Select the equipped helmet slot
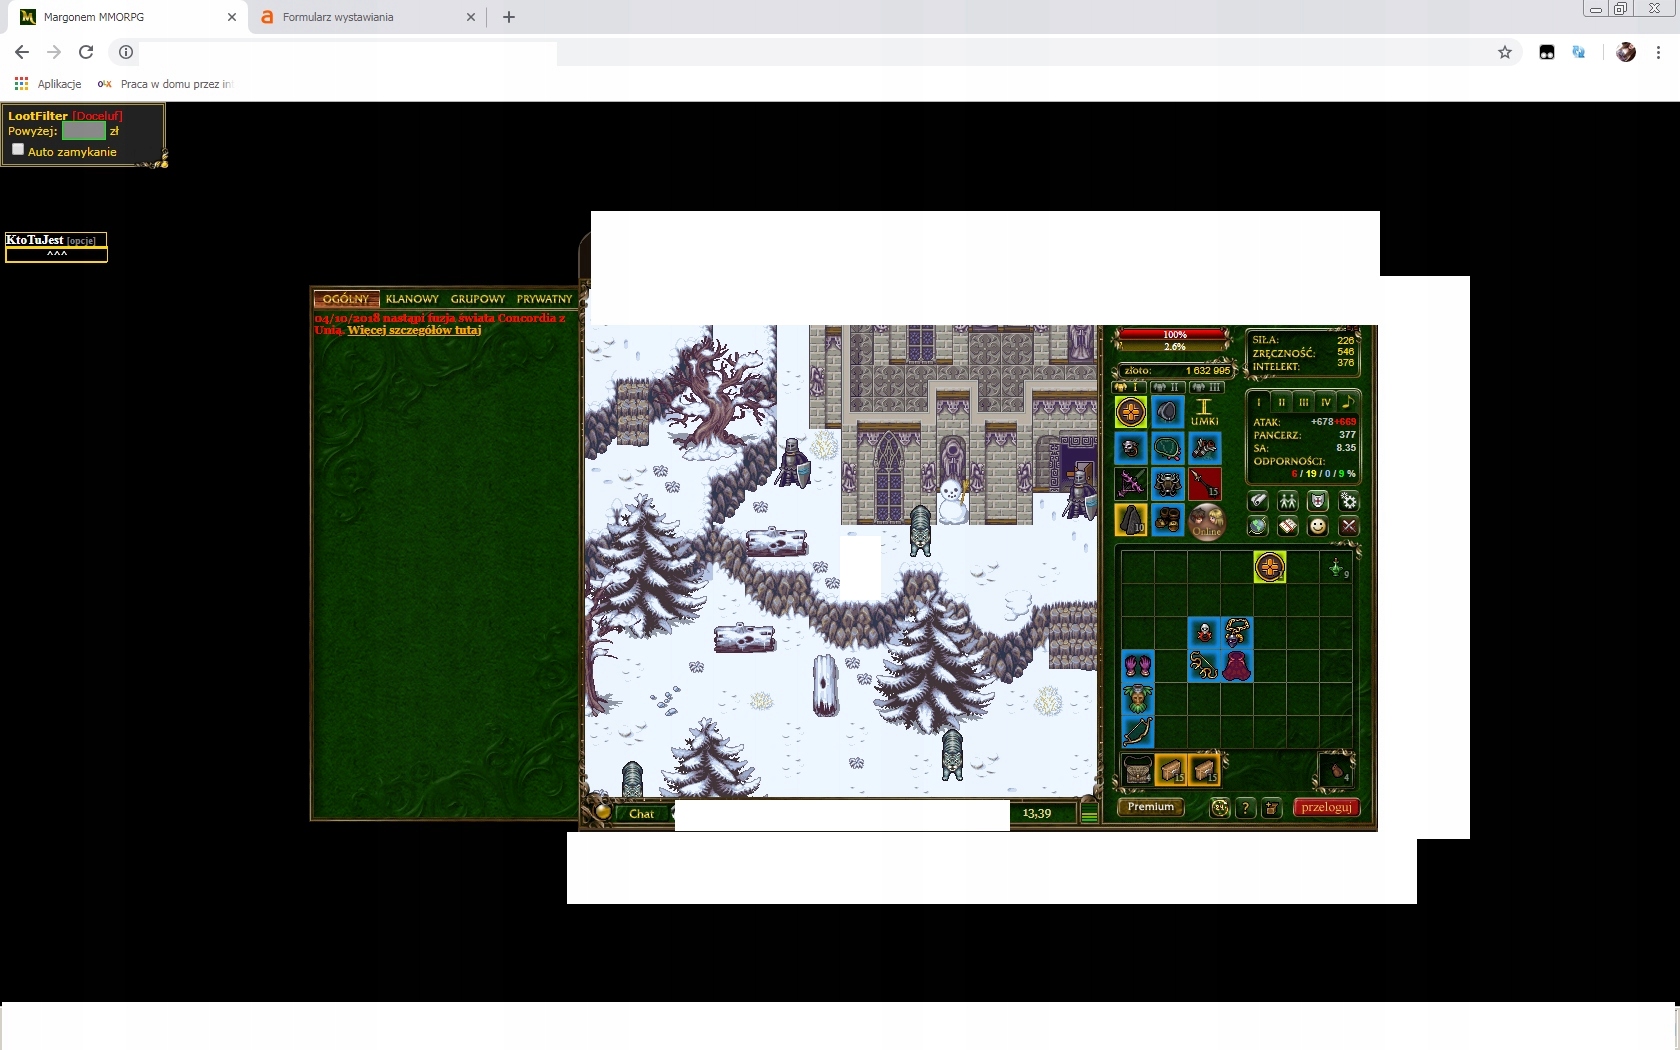This screenshot has width=1680, height=1050. pyautogui.click(x=1167, y=412)
